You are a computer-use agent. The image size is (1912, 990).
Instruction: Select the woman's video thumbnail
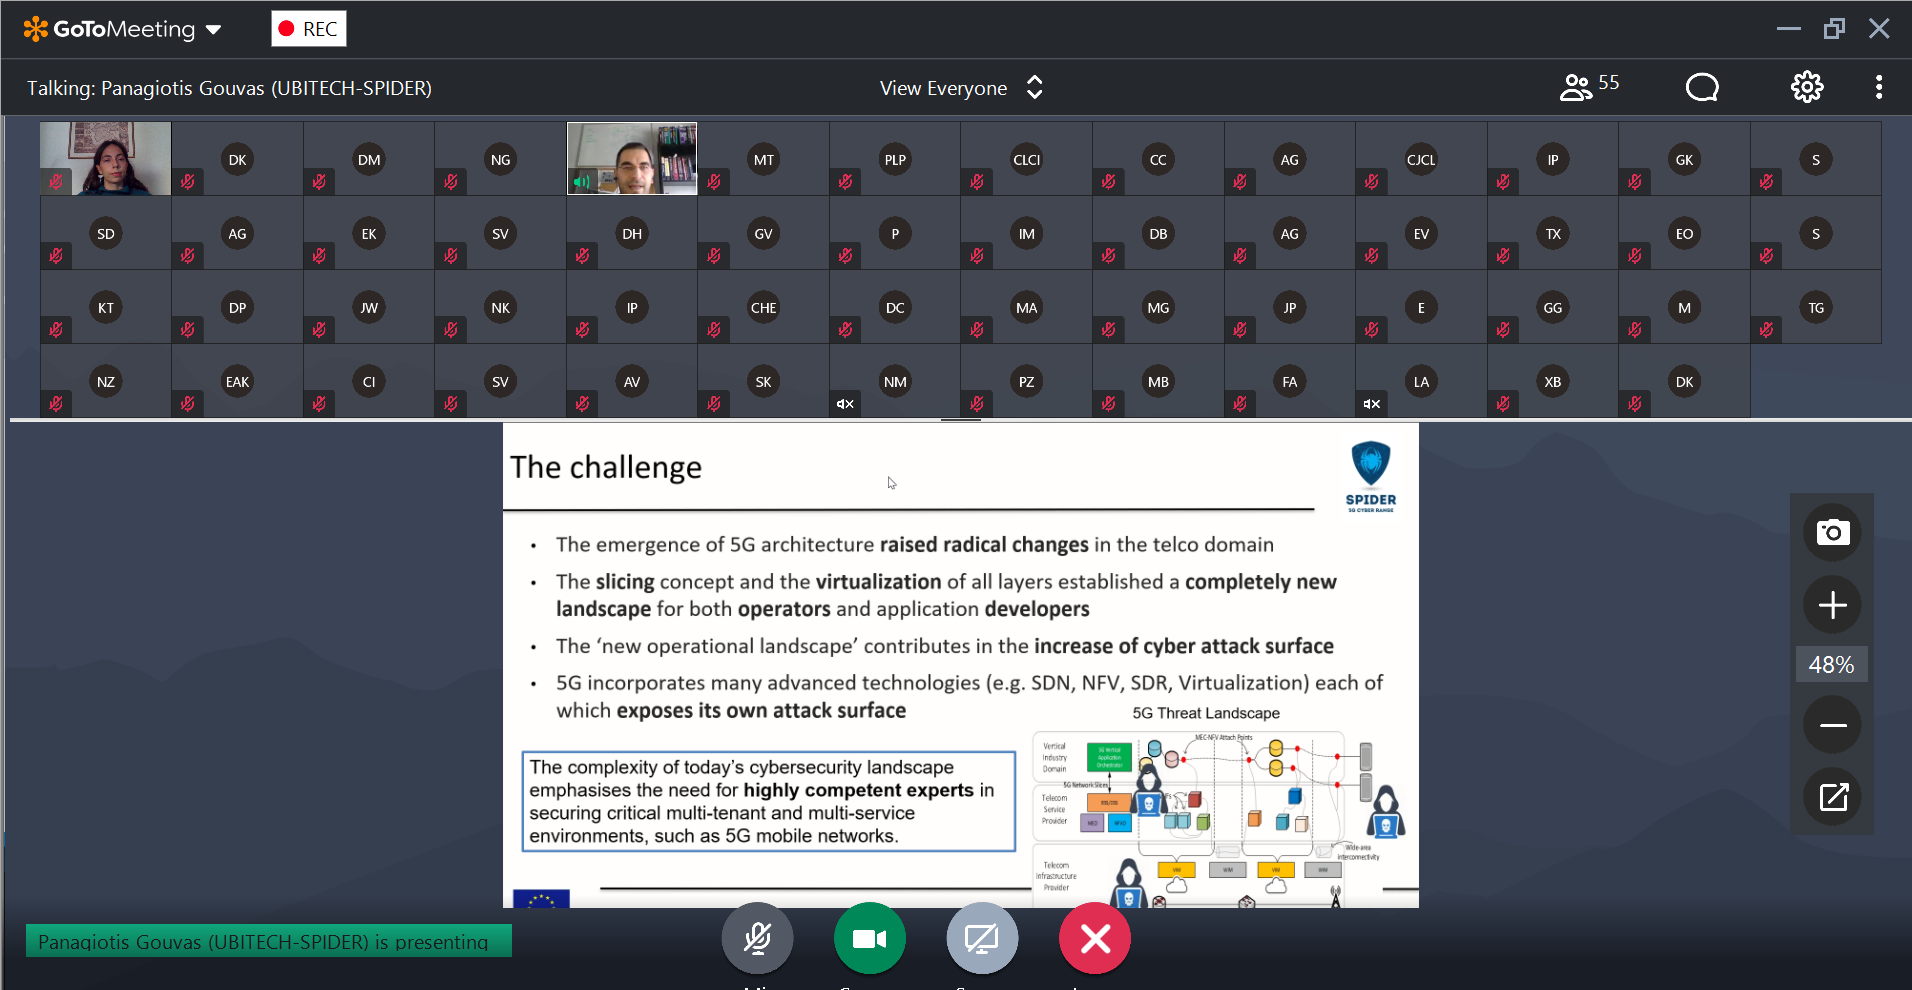tap(106, 158)
